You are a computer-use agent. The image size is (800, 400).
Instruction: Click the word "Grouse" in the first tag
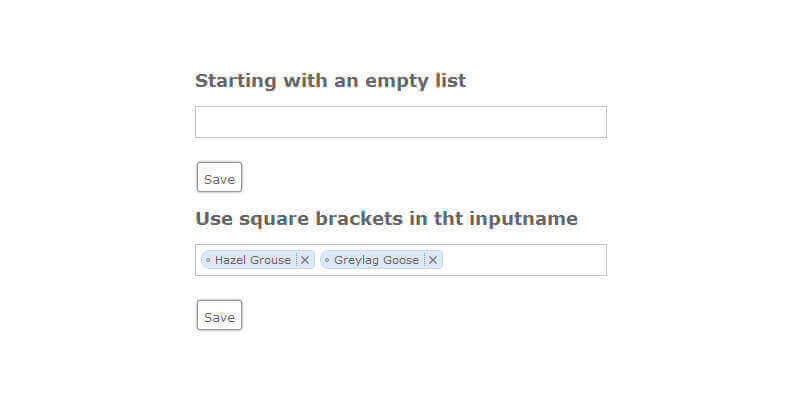[x=270, y=260]
